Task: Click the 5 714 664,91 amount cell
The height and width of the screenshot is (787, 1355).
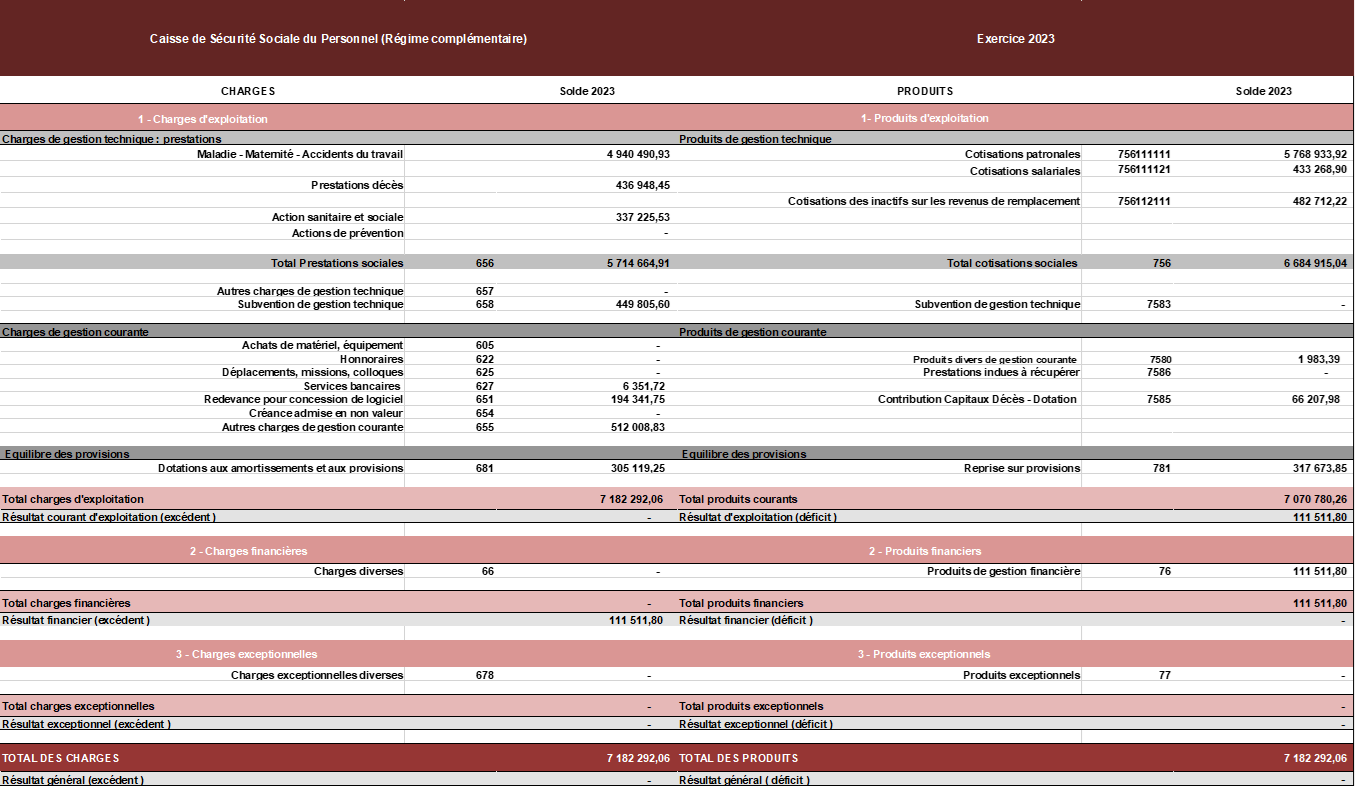Action: [637, 263]
